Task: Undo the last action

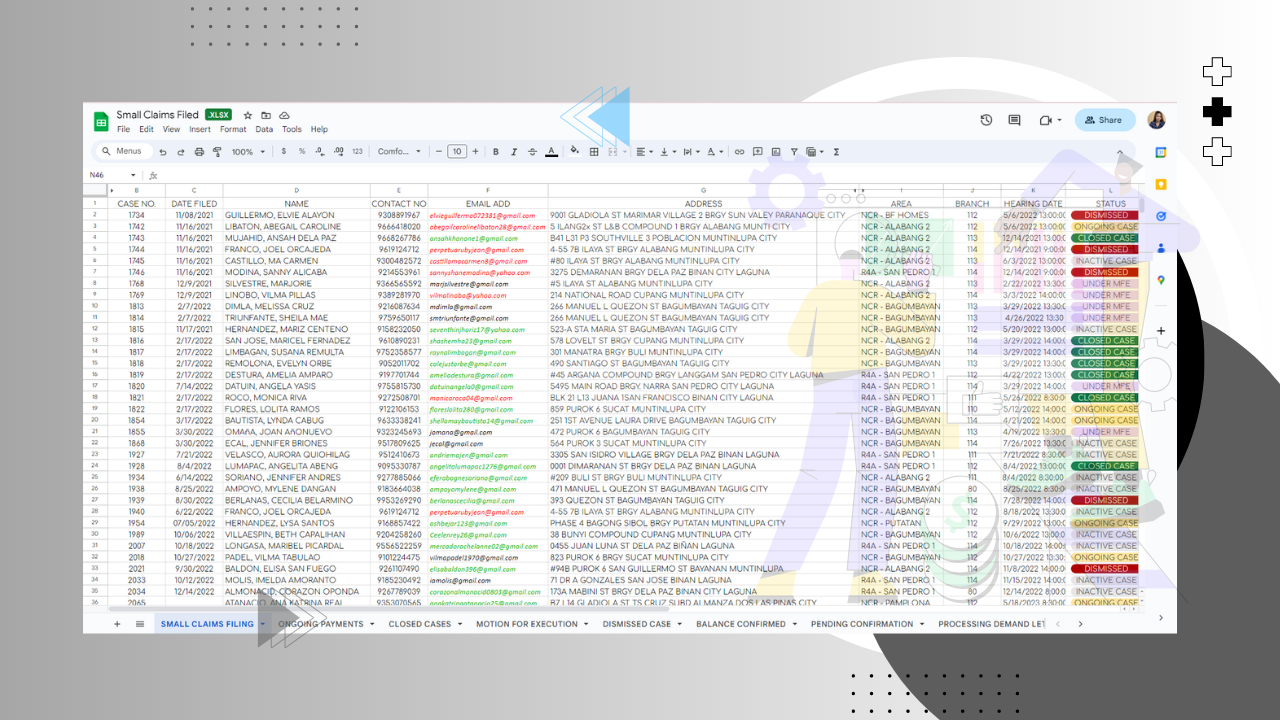Action: coord(163,152)
